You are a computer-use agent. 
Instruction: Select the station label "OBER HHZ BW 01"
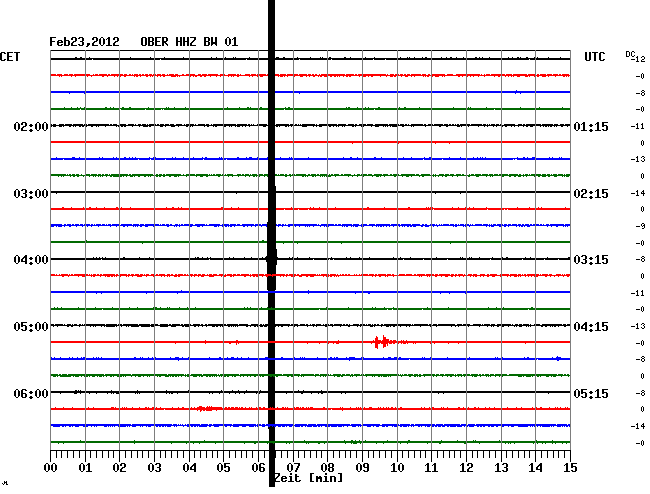(x=189, y=42)
